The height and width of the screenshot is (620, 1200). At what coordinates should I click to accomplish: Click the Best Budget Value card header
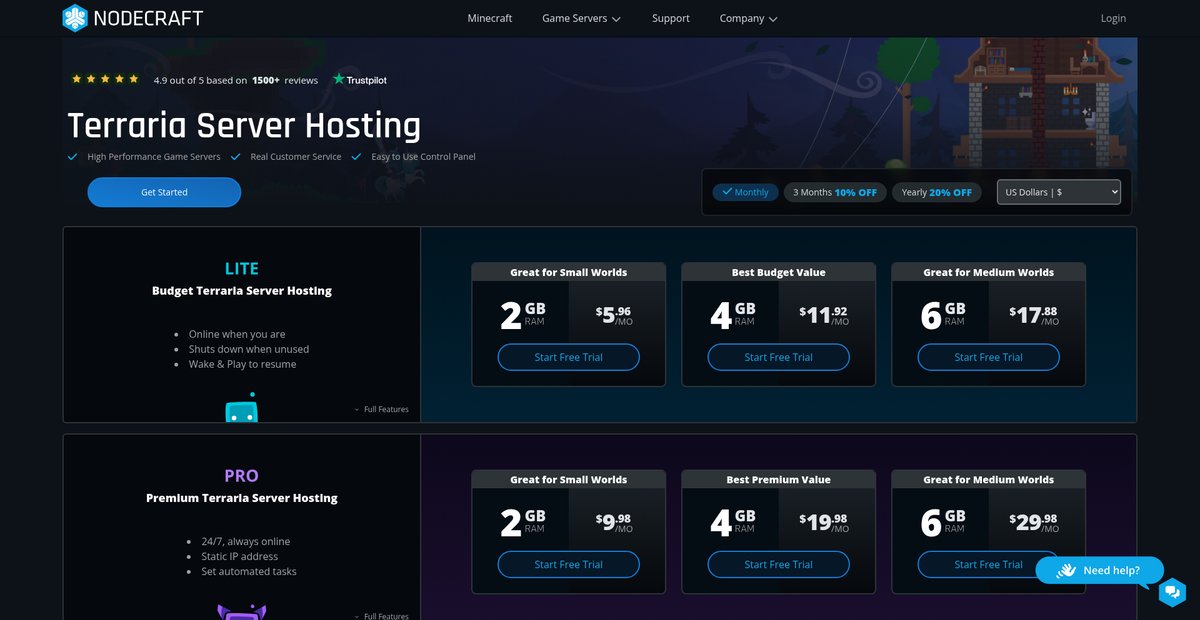[x=778, y=272]
